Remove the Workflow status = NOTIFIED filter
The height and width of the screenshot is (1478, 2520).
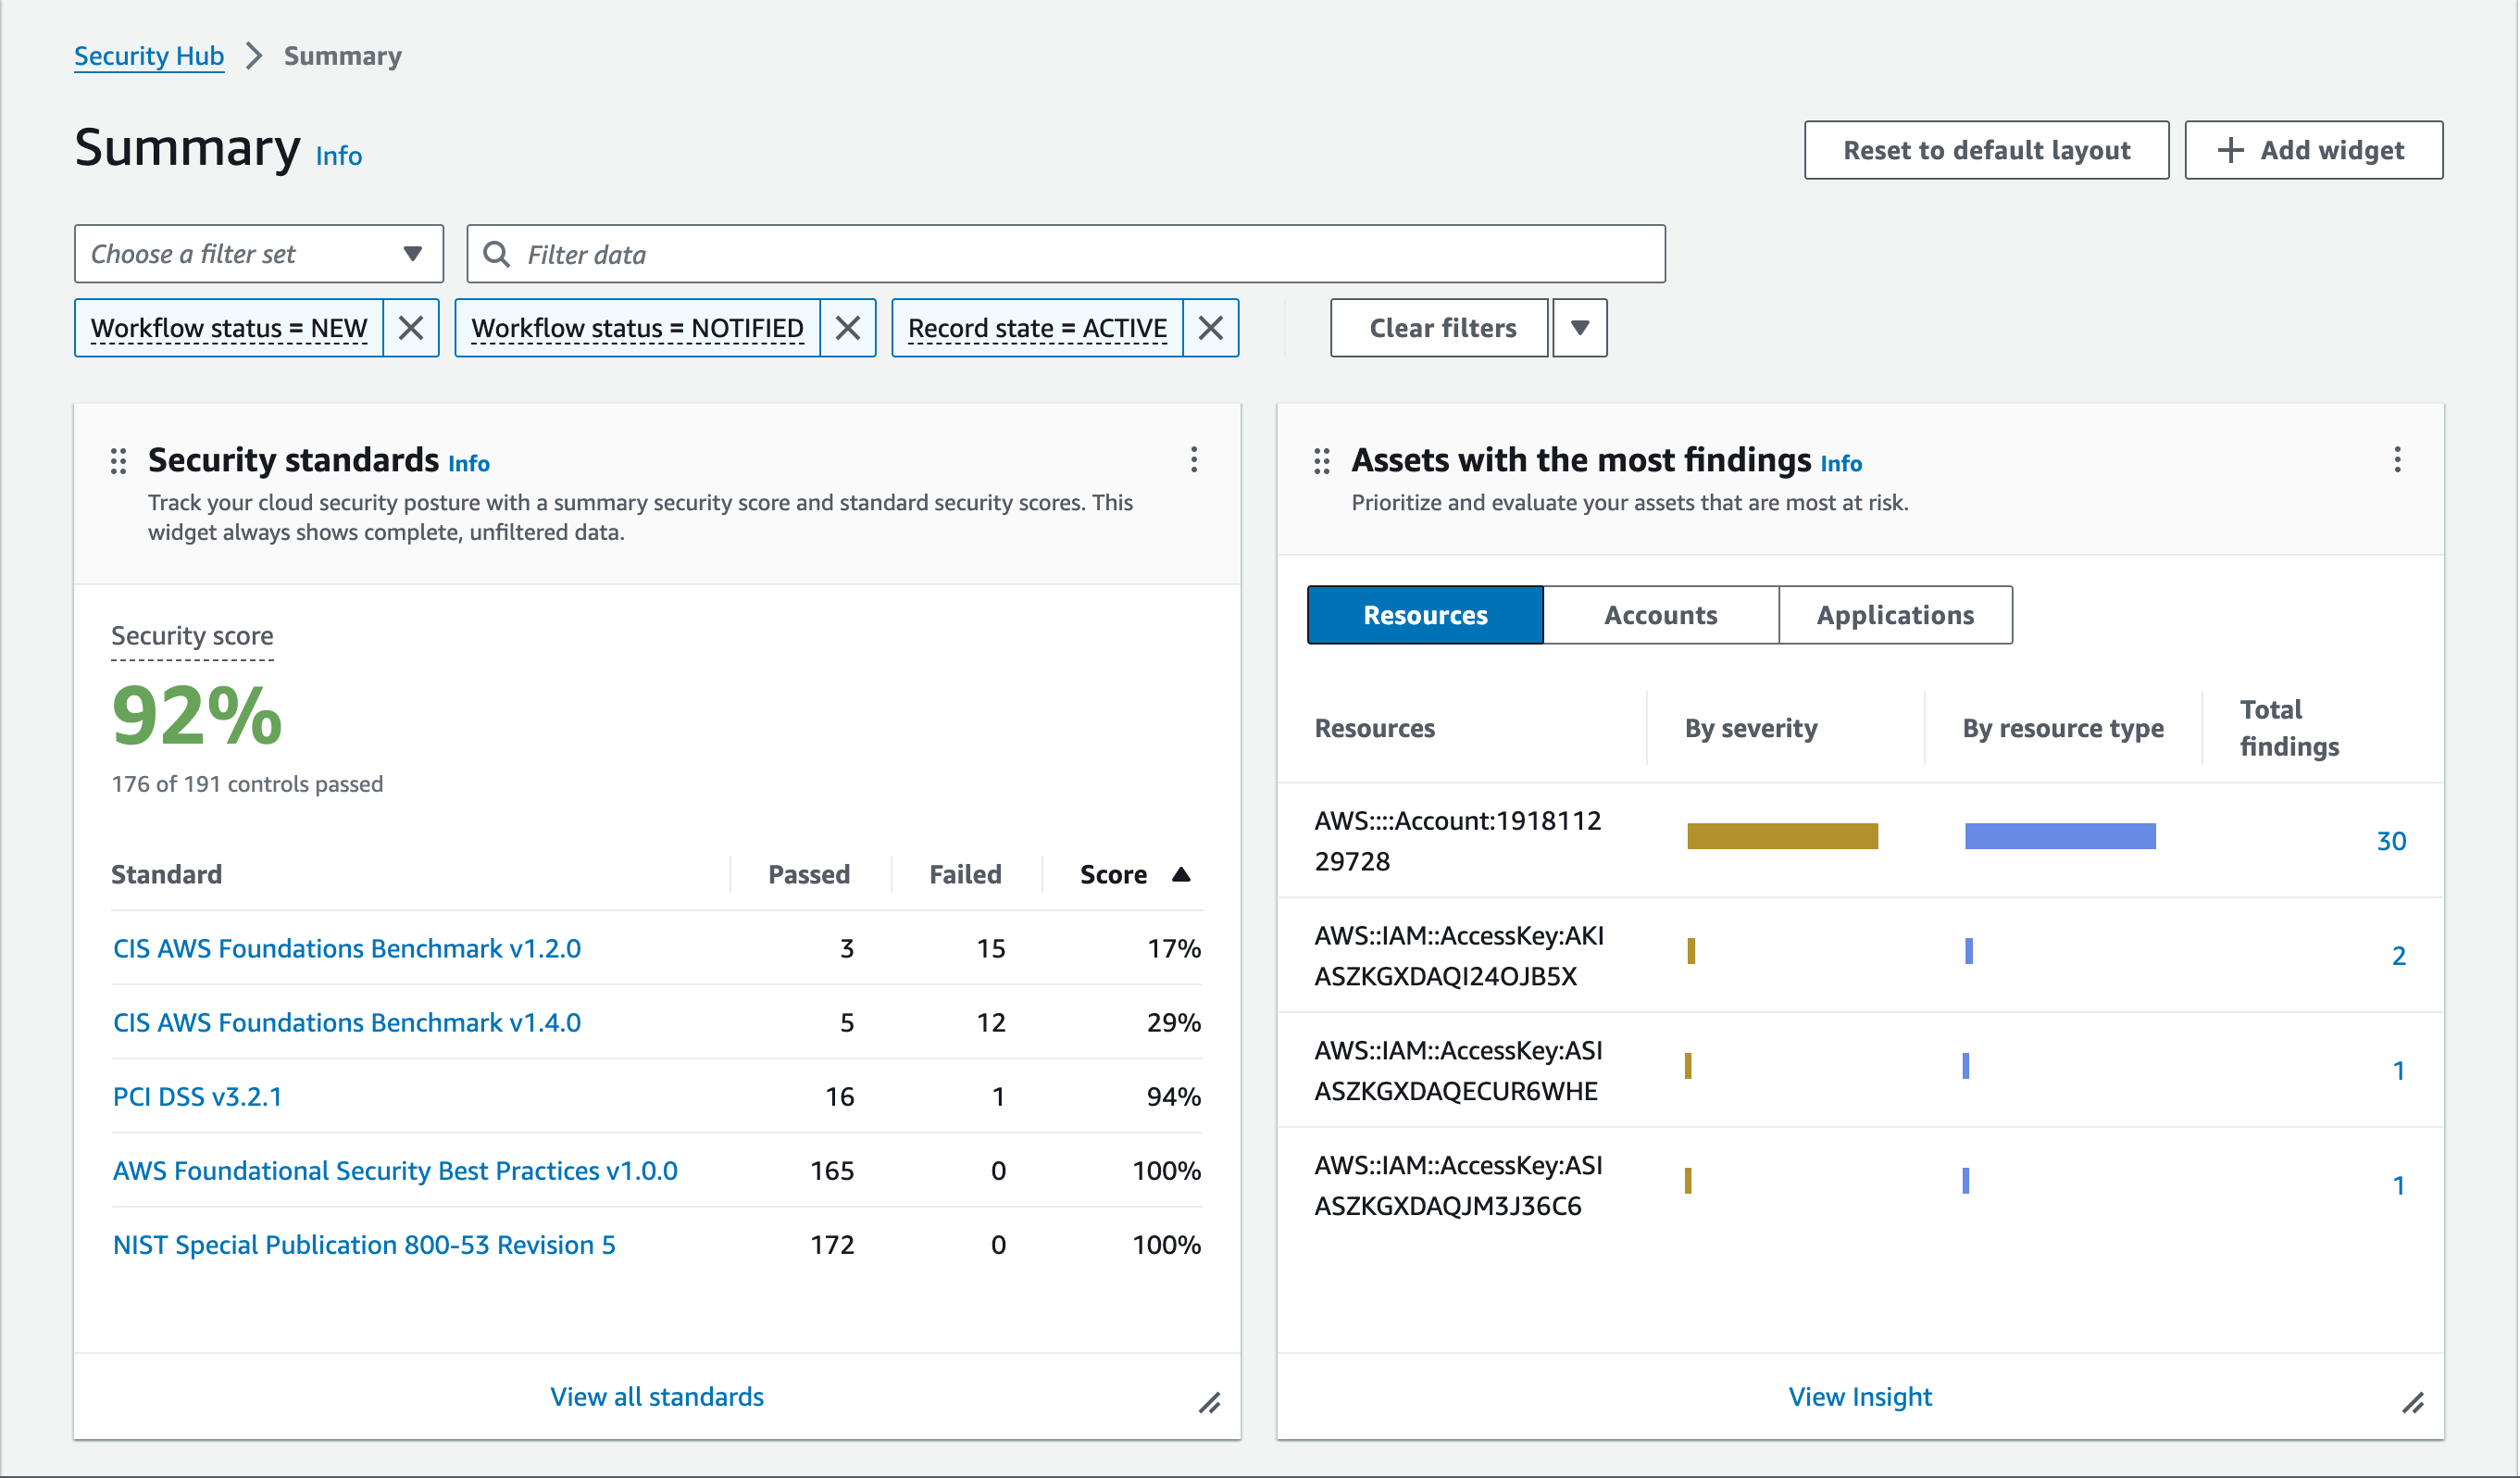tap(848, 328)
